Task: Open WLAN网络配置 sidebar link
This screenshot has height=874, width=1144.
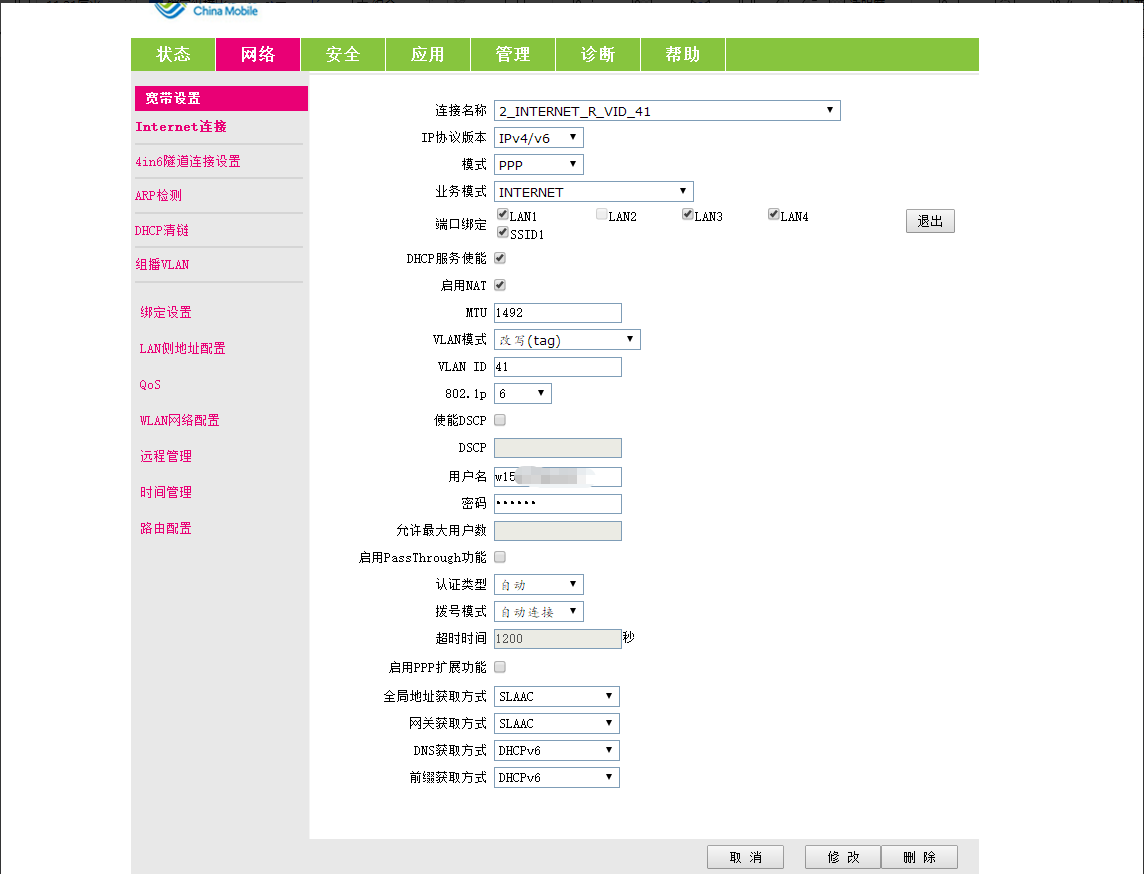Action: 179,420
